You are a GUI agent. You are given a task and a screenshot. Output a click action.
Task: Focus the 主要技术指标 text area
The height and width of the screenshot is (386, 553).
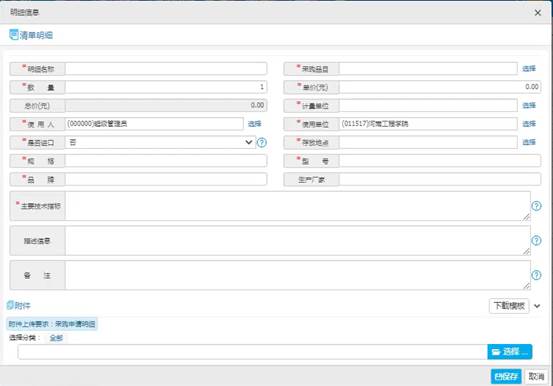pos(298,206)
